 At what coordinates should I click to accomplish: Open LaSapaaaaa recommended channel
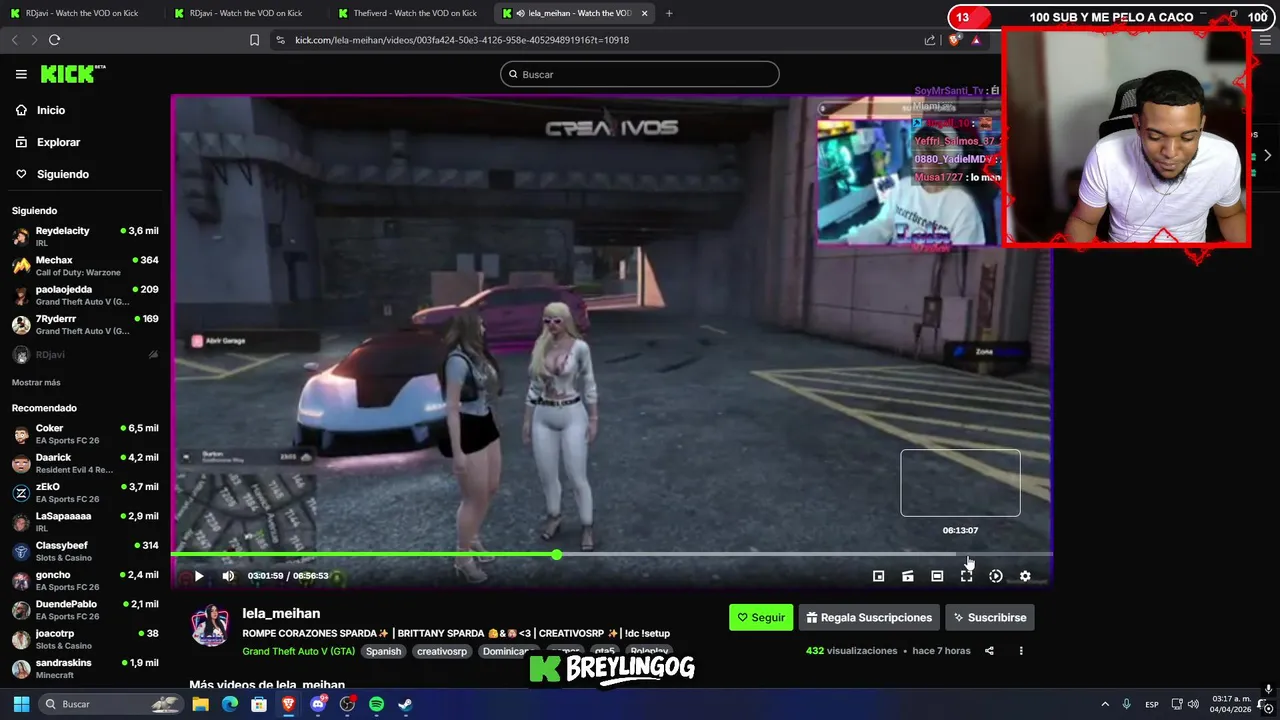click(85, 522)
